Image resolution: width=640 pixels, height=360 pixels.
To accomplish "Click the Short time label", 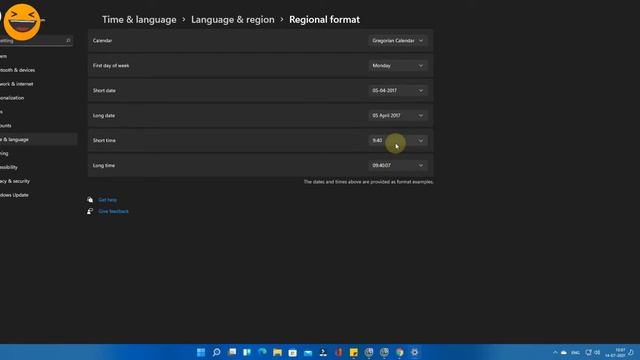I will [x=104, y=140].
